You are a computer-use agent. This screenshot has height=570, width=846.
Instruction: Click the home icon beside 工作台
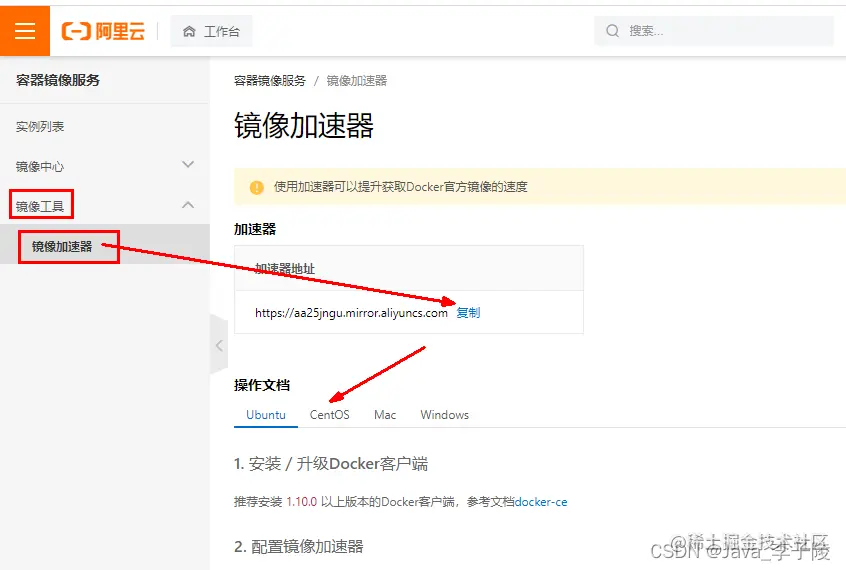(x=189, y=31)
